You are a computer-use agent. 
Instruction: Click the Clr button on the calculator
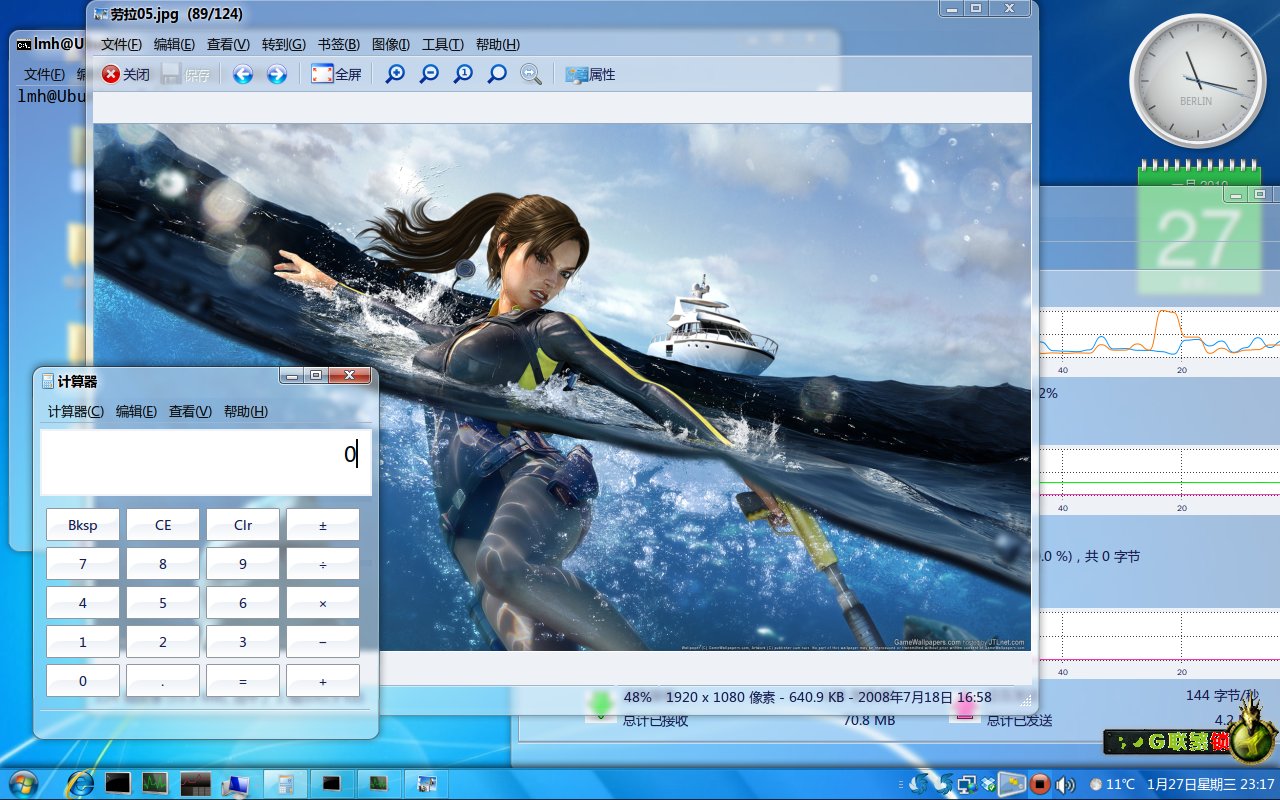point(243,525)
